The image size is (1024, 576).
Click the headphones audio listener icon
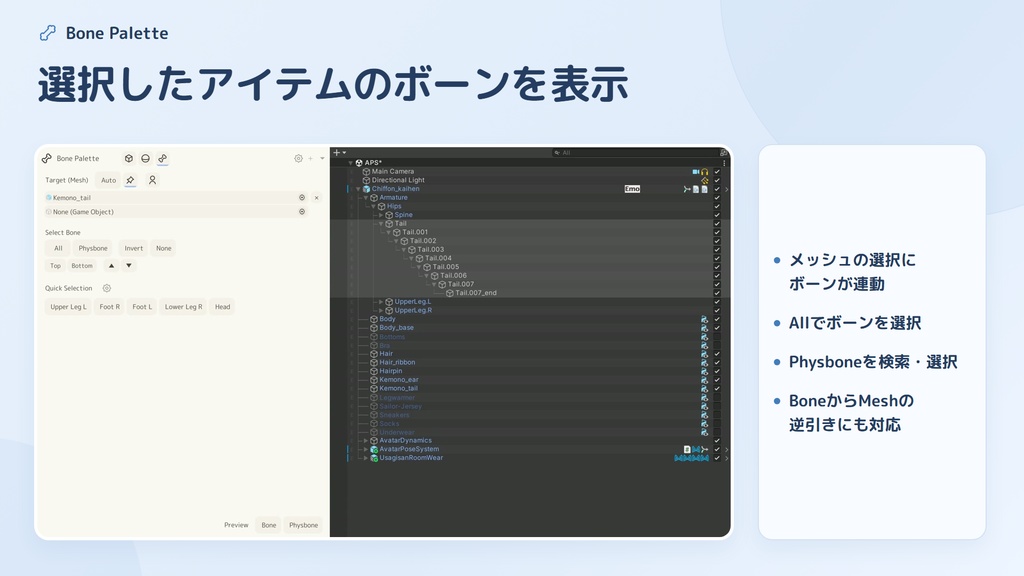click(705, 172)
